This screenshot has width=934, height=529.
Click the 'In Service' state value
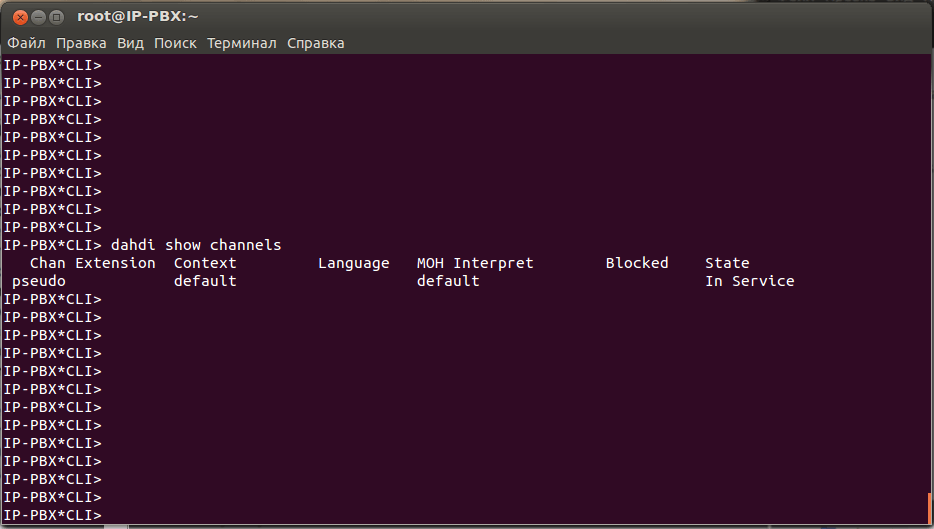(x=749, y=281)
